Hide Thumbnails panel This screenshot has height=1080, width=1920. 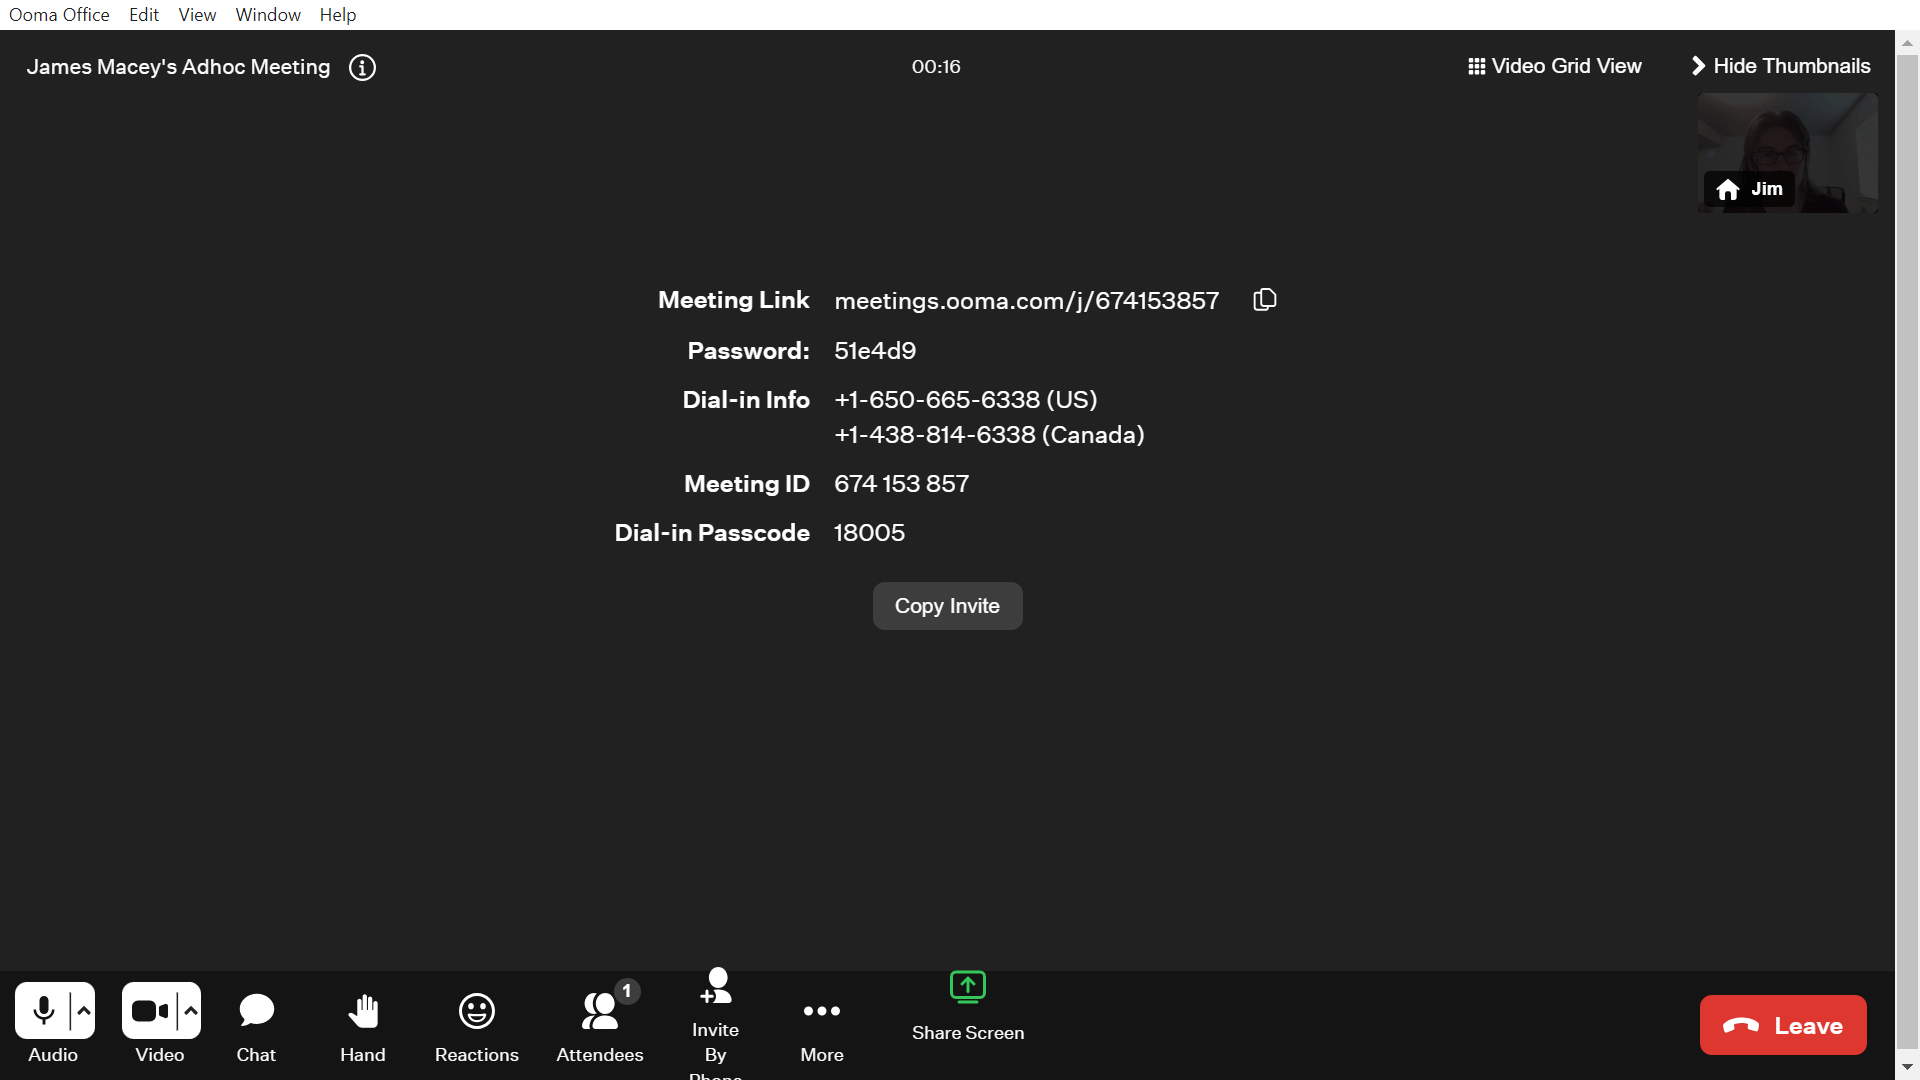[1781, 66]
